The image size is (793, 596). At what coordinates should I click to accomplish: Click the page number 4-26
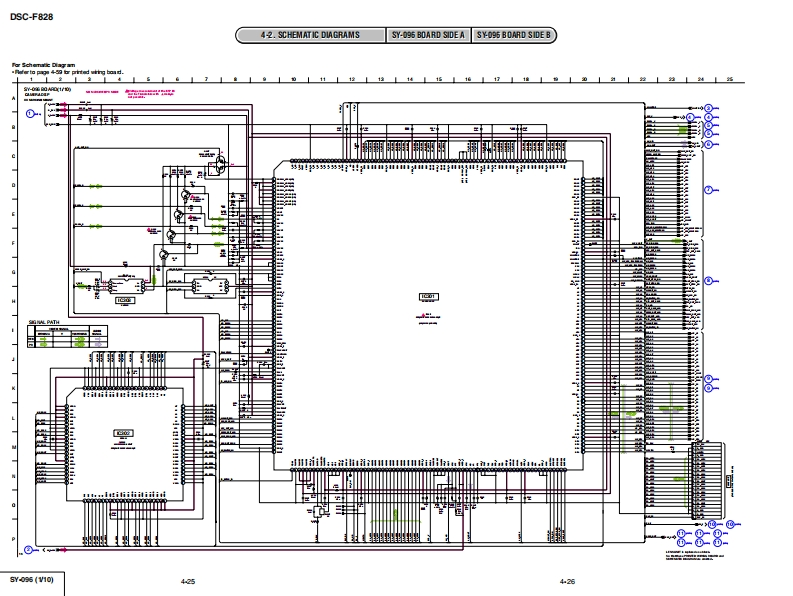[x=567, y=581]
